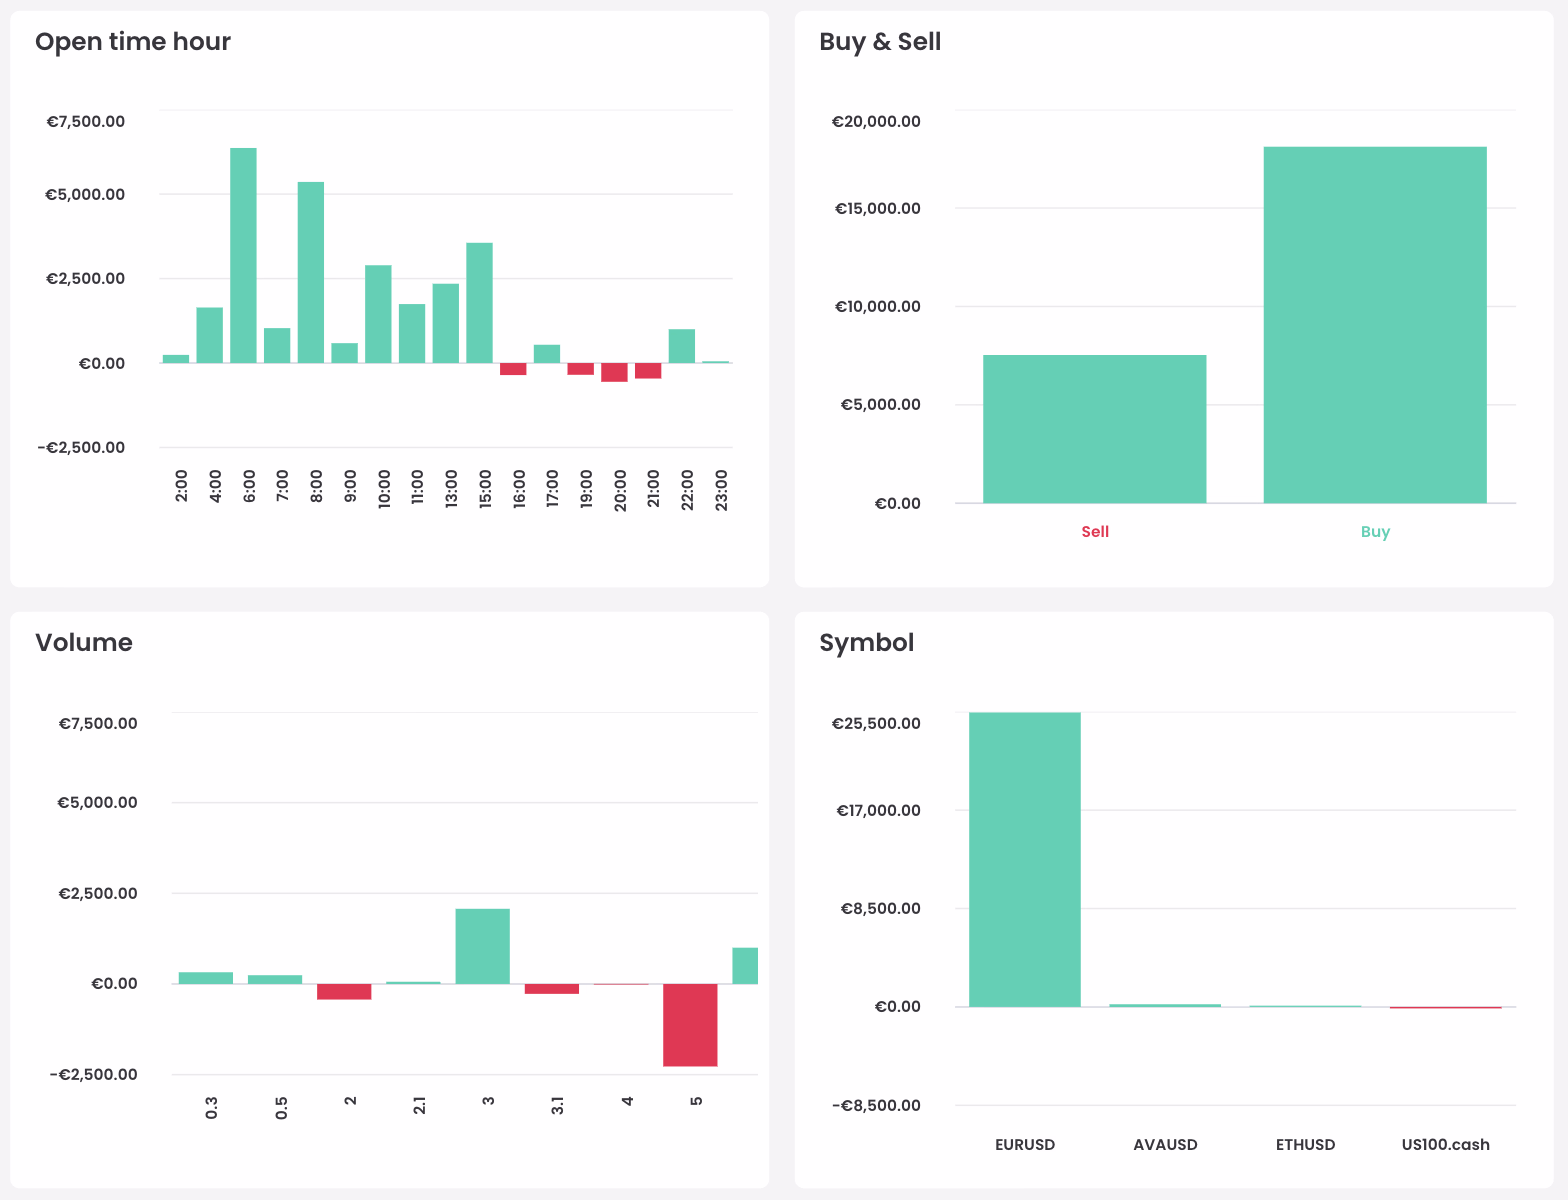Select the 8:00 bar in Open time hour
This screenshot has height=1200, width=1568.
point(311,272)
